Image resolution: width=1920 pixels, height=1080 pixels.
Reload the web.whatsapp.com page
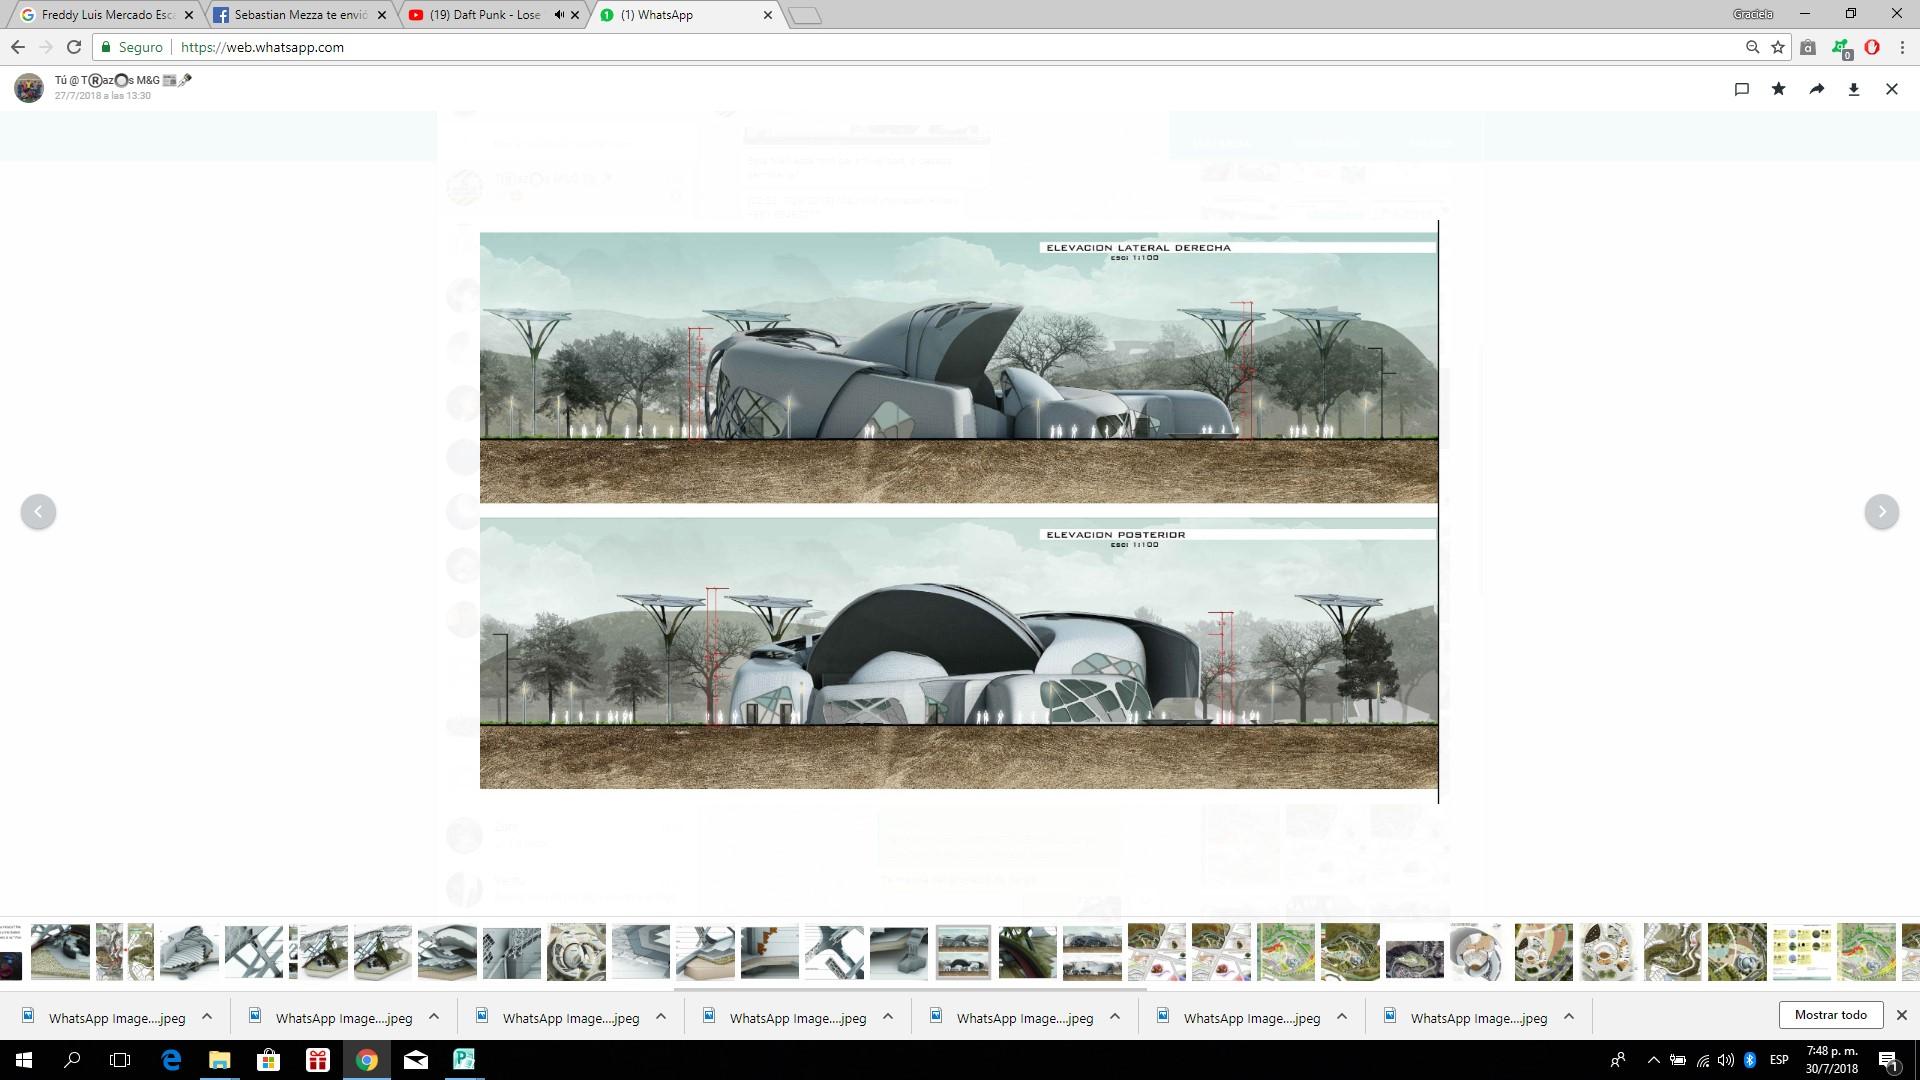[73, 47]
